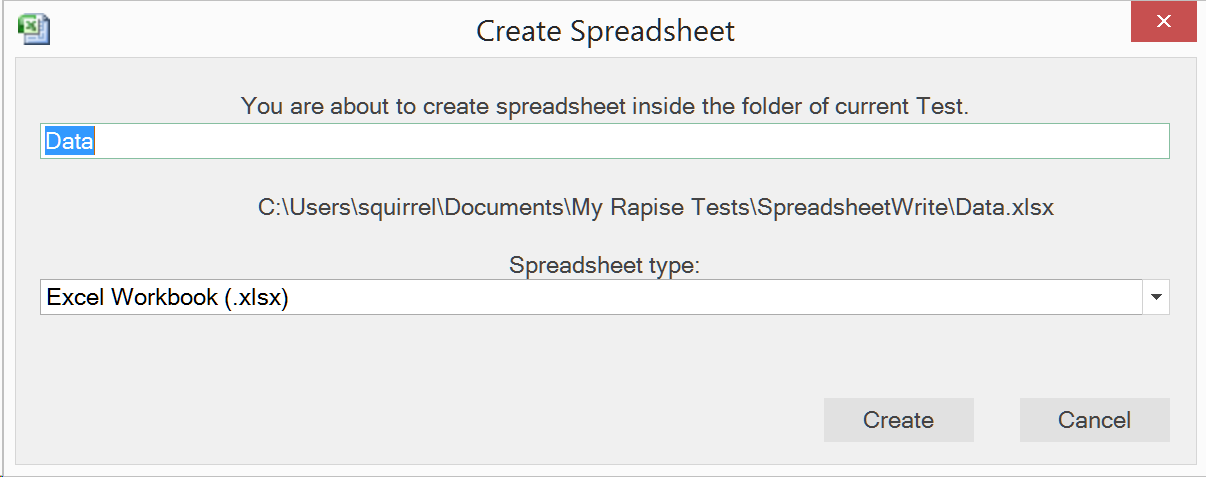This screenshot has height=477, width=1206.
Task: Open the "Excel Workbook (.xlsx)" combo box
Action: click(590, 297)
